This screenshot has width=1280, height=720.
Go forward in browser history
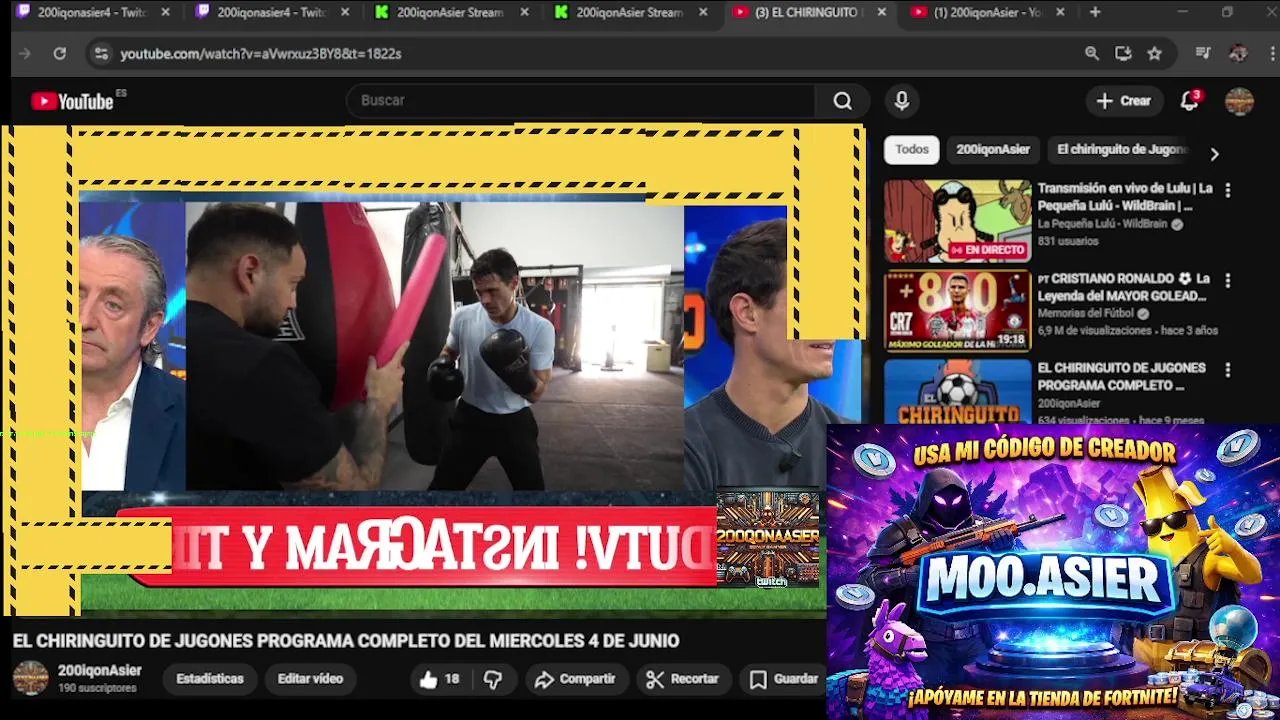(25, 54)
